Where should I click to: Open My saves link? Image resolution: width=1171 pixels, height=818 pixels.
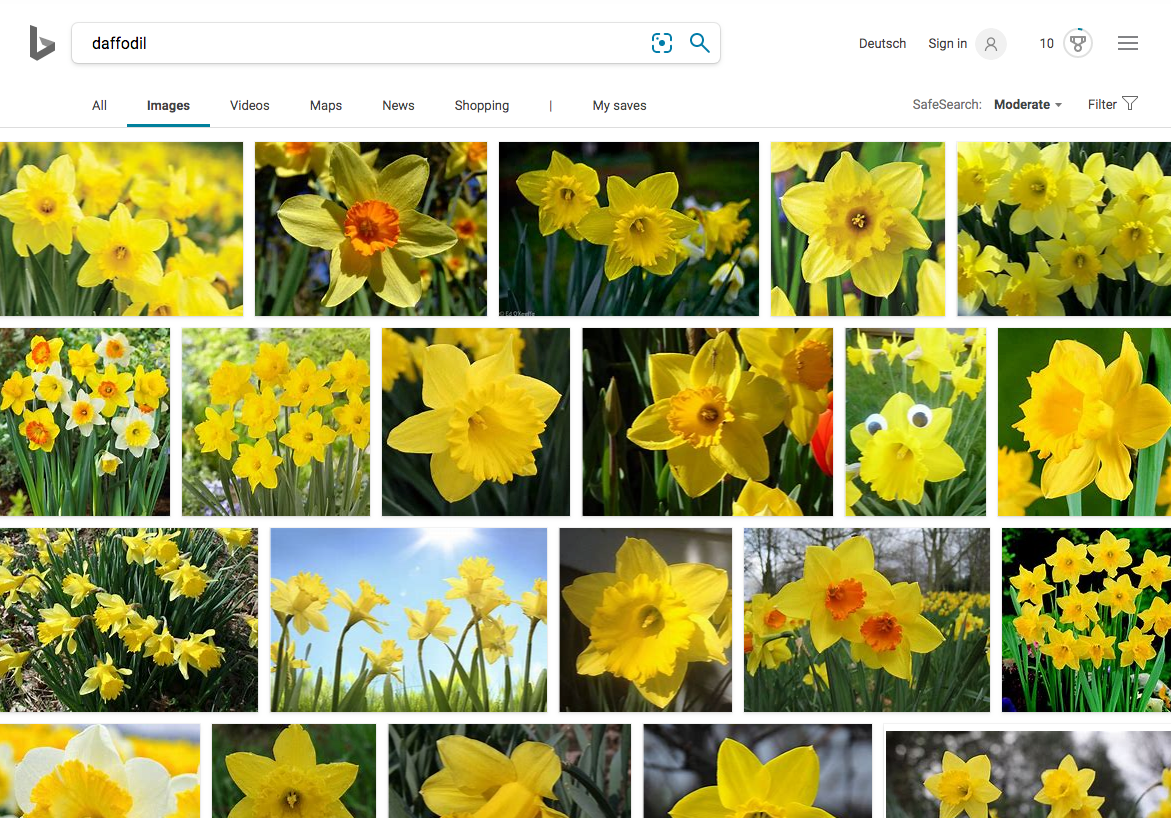coord(619,105)
